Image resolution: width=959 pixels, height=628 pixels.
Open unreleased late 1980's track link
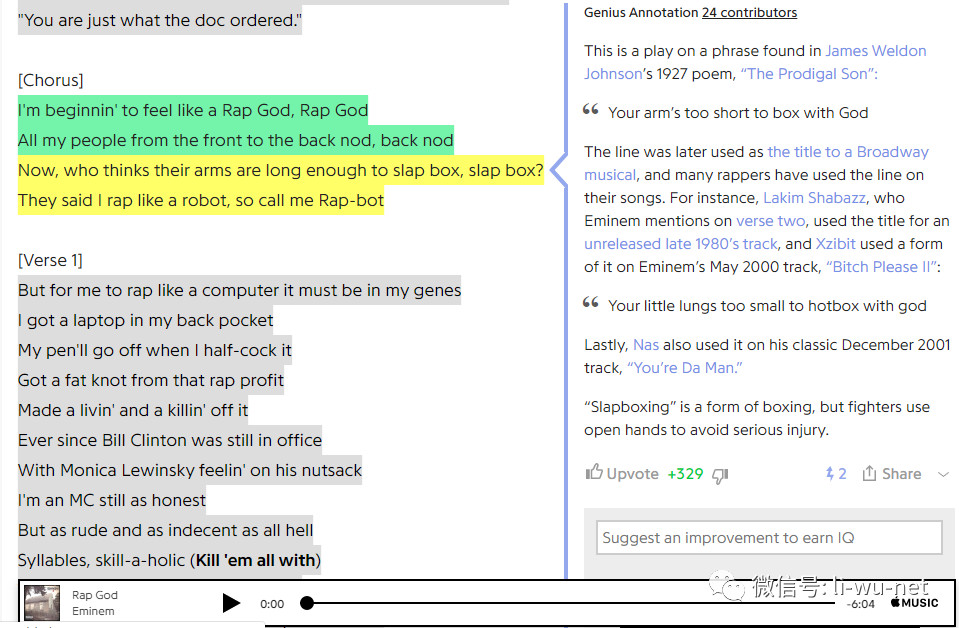click(x=681, y=244)
